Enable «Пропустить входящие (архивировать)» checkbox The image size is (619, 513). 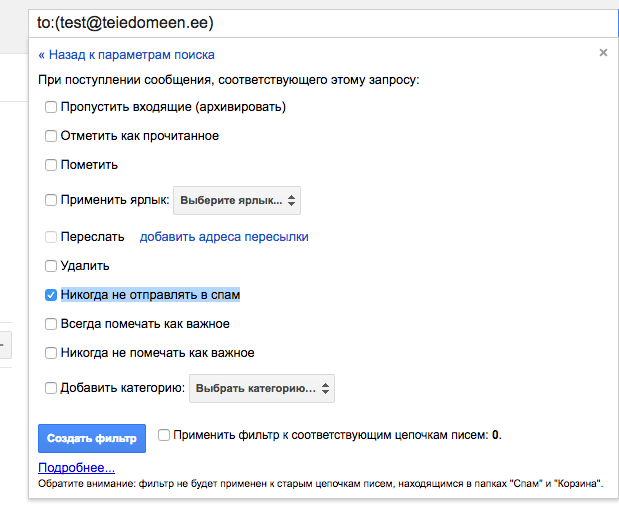tap(51, 107)
